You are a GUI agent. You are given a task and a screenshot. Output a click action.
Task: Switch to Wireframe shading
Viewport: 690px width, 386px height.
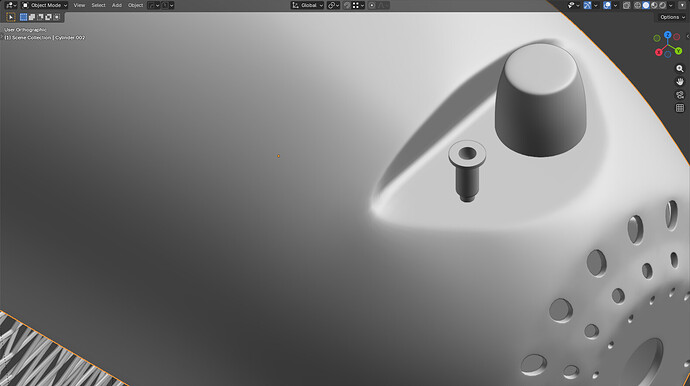(x=637, y=5)
